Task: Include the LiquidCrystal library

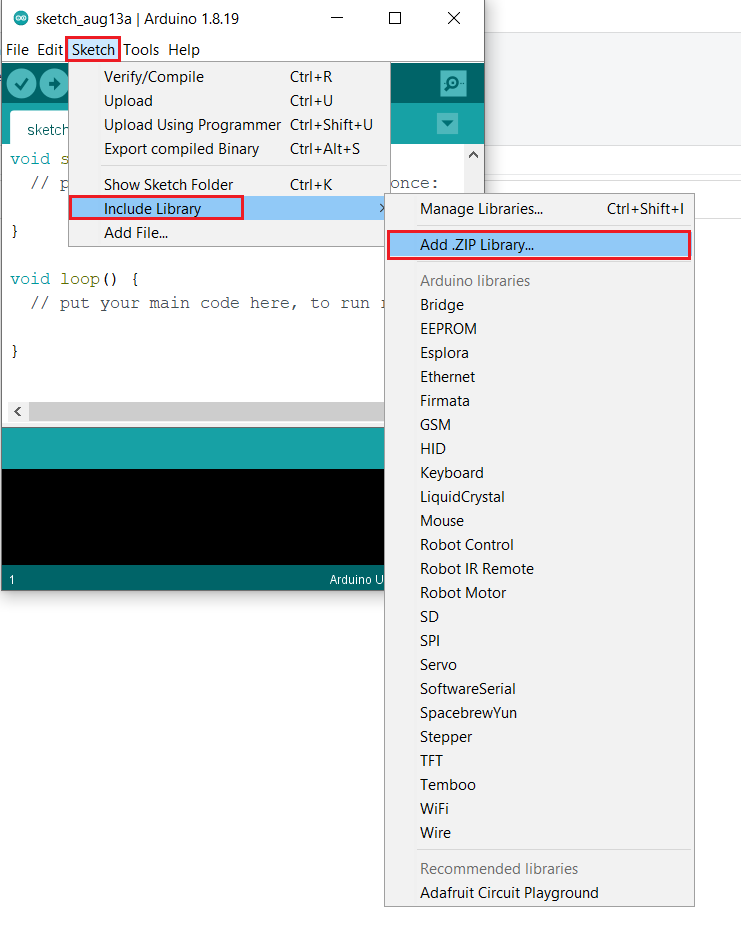Action: (539, 497)
